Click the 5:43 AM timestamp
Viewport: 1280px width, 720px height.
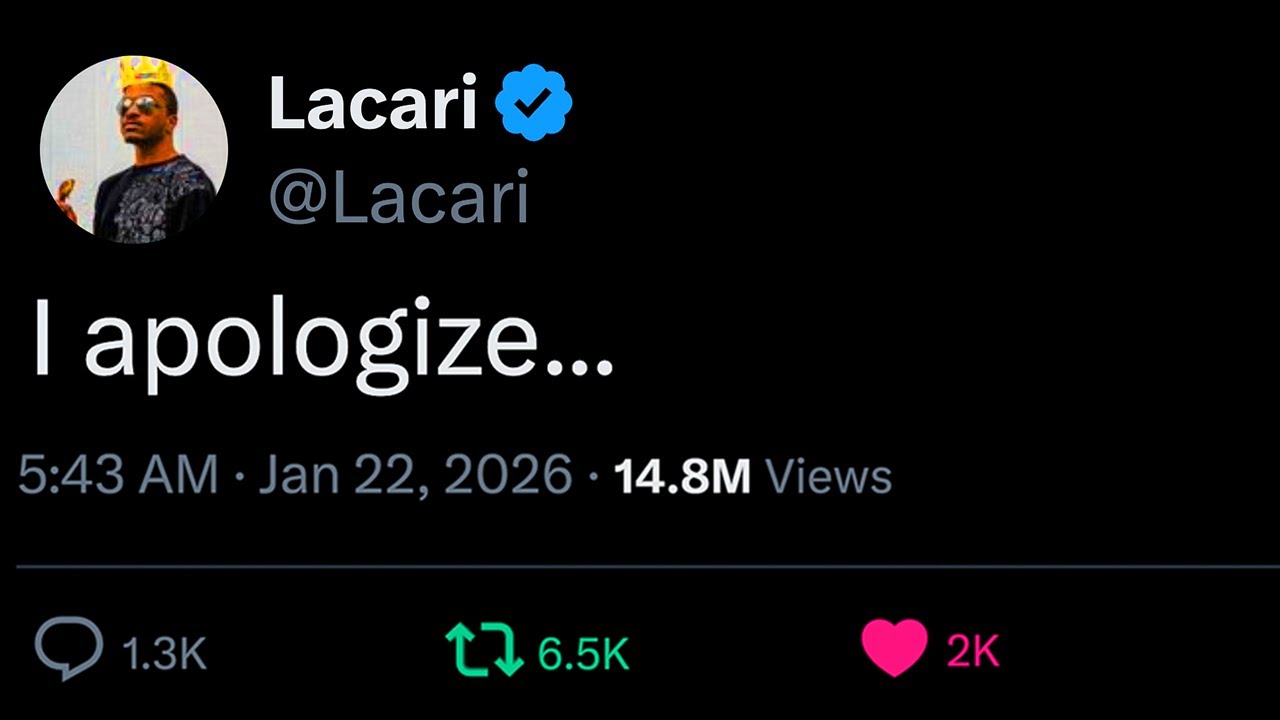(118, 476)
